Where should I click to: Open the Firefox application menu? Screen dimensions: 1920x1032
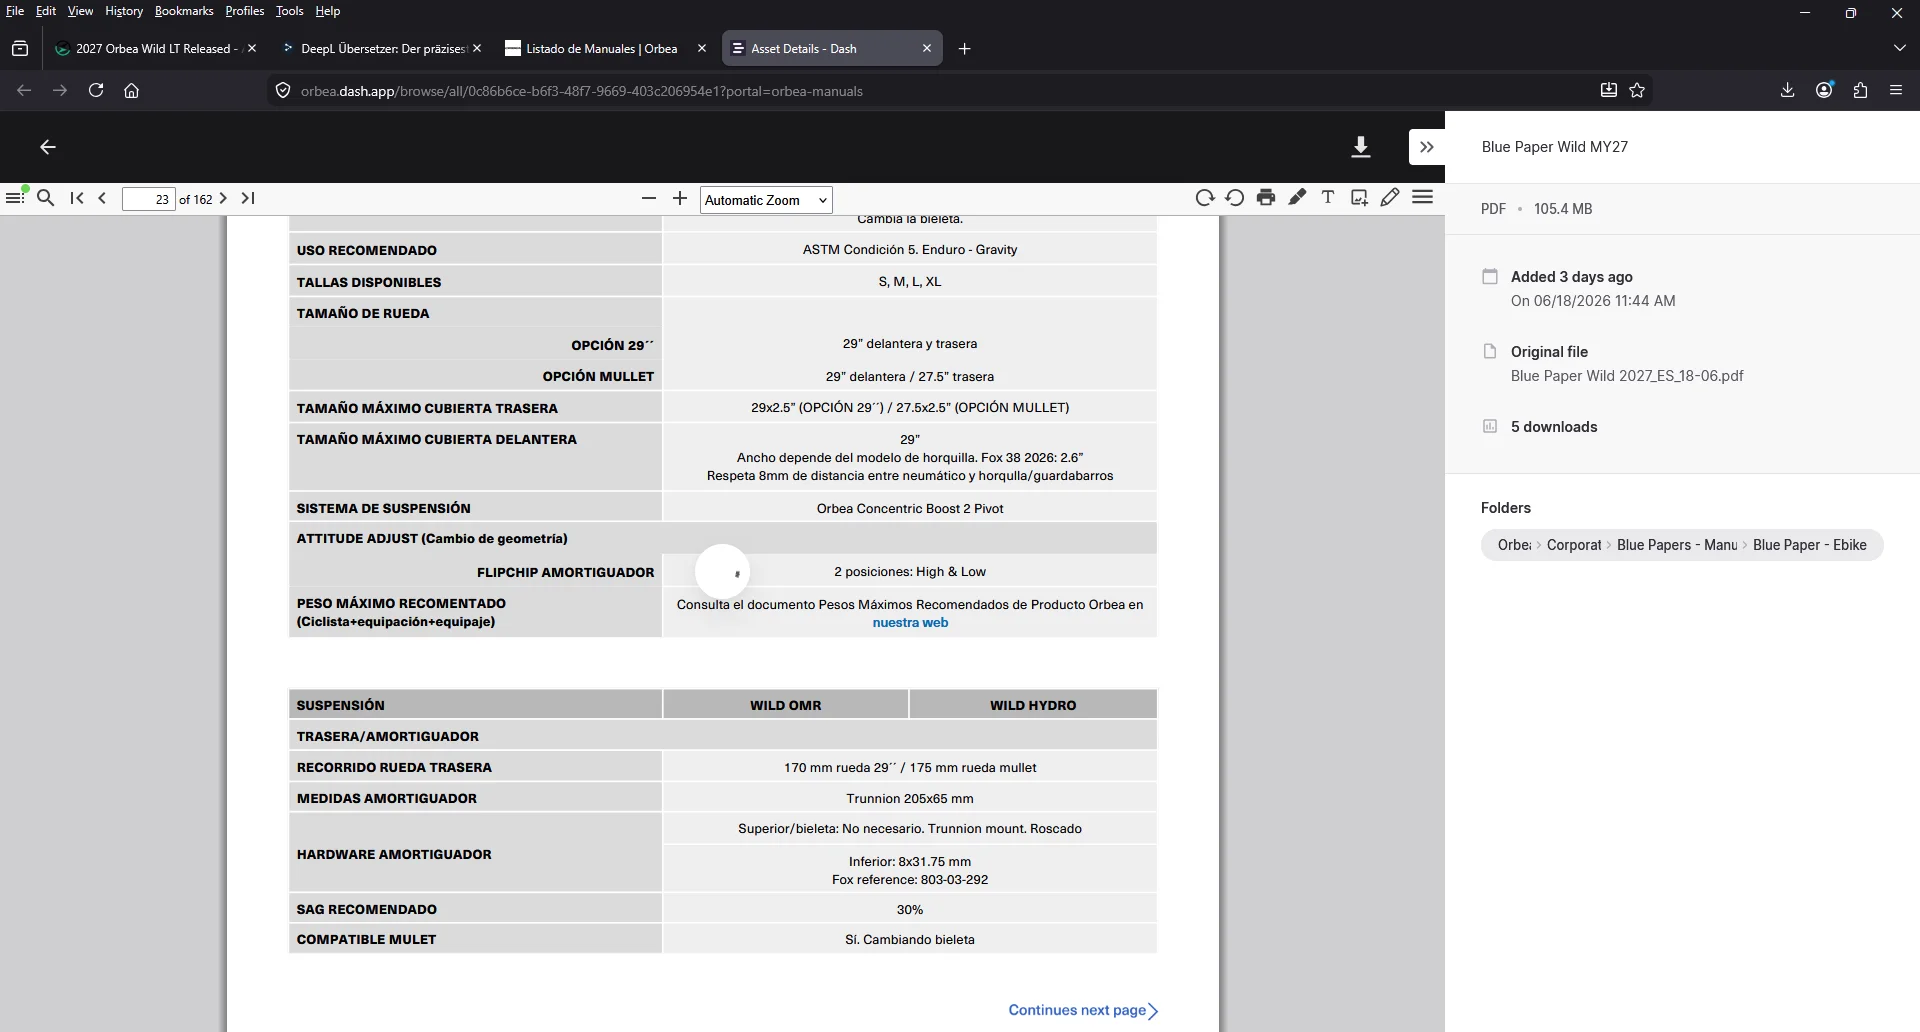tap(1896, 90)
